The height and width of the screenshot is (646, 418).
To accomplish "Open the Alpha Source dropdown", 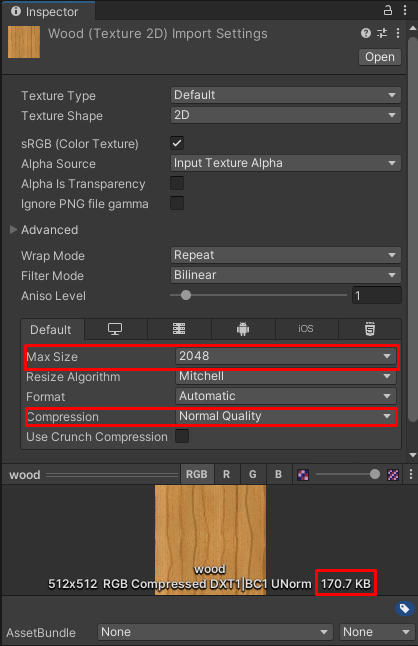I will pyautogui.click(x=285, y=163).
